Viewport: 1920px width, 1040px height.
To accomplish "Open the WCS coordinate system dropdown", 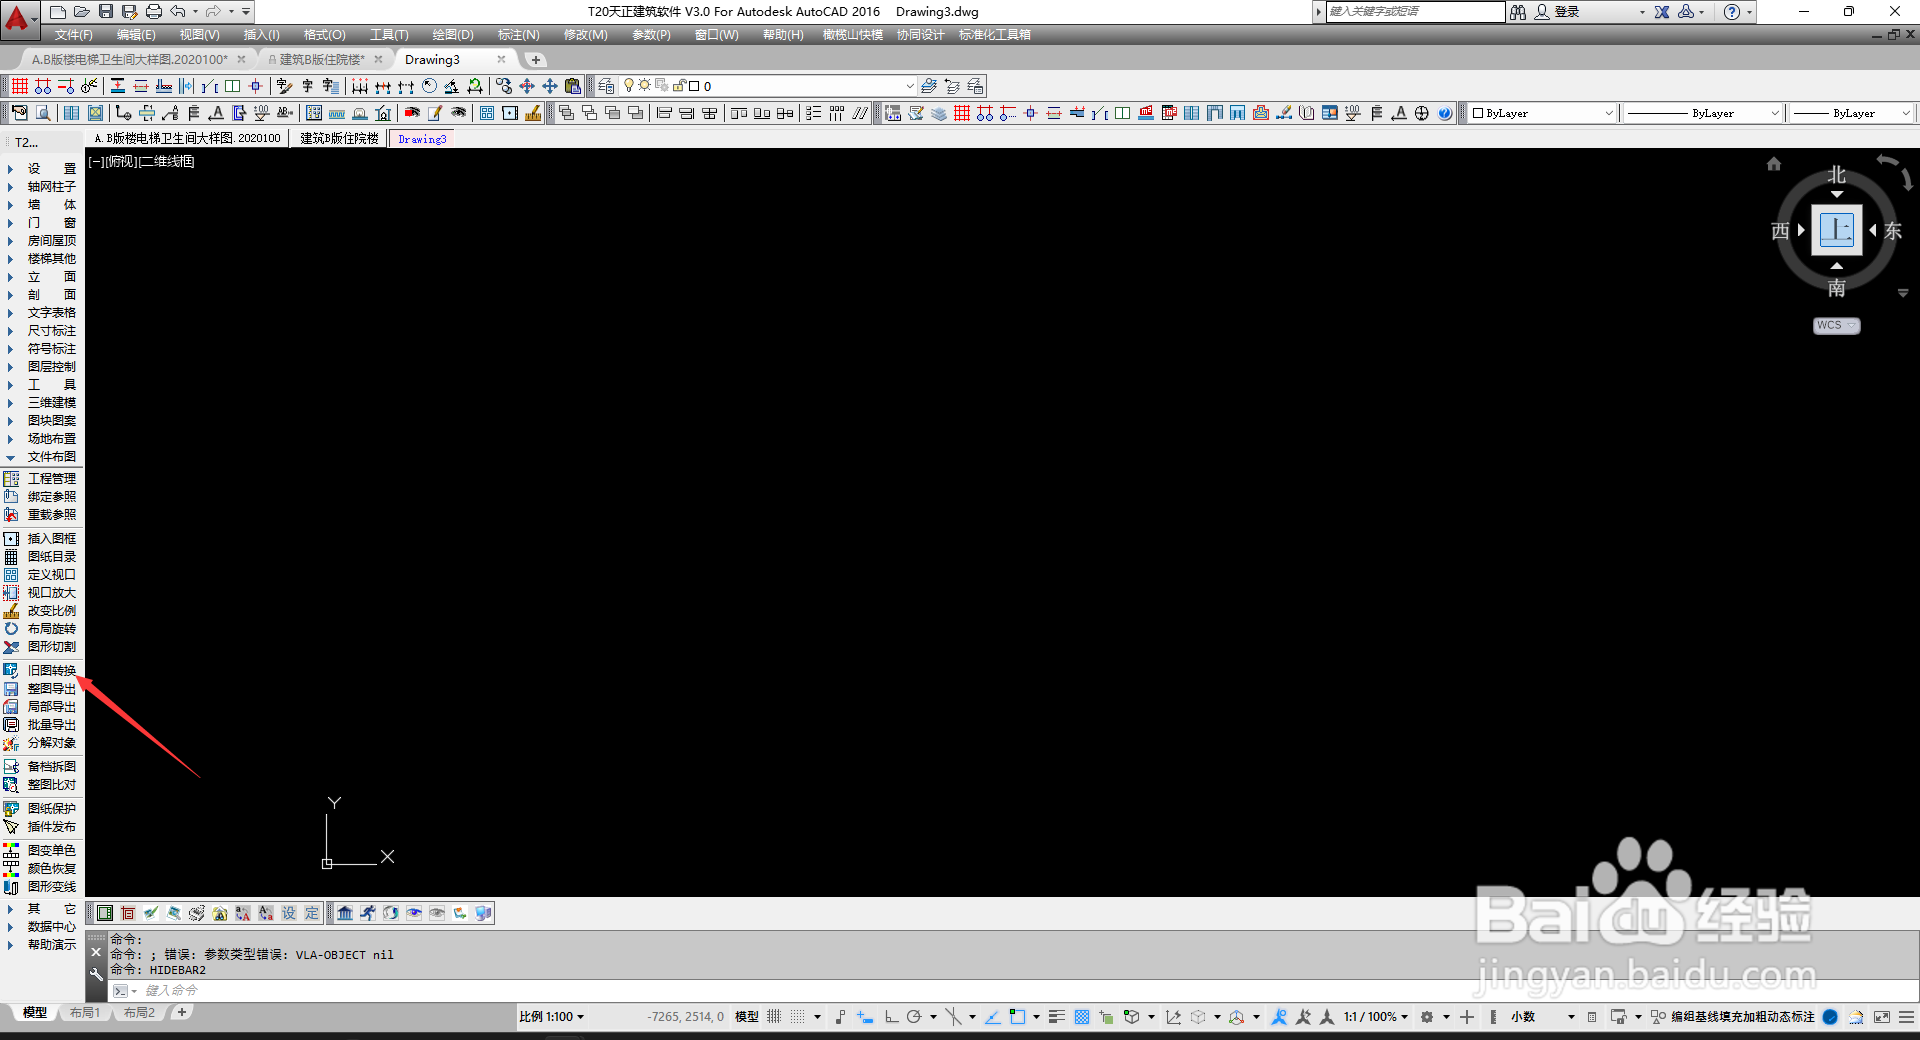I will (1836, 325).
